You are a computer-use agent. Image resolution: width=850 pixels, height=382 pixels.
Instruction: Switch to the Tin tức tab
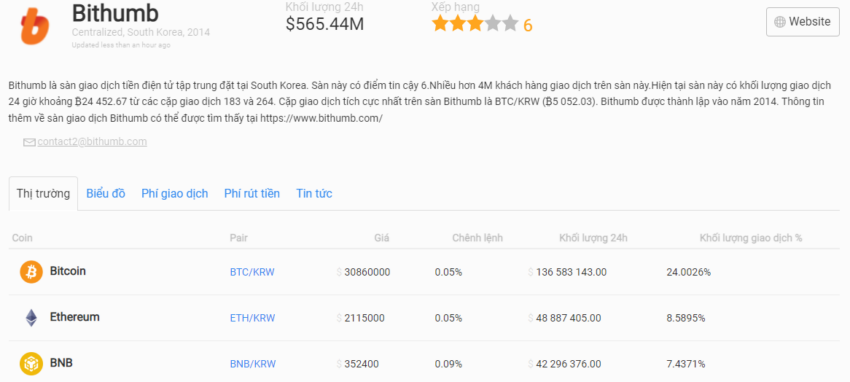(x=314, y=193)
